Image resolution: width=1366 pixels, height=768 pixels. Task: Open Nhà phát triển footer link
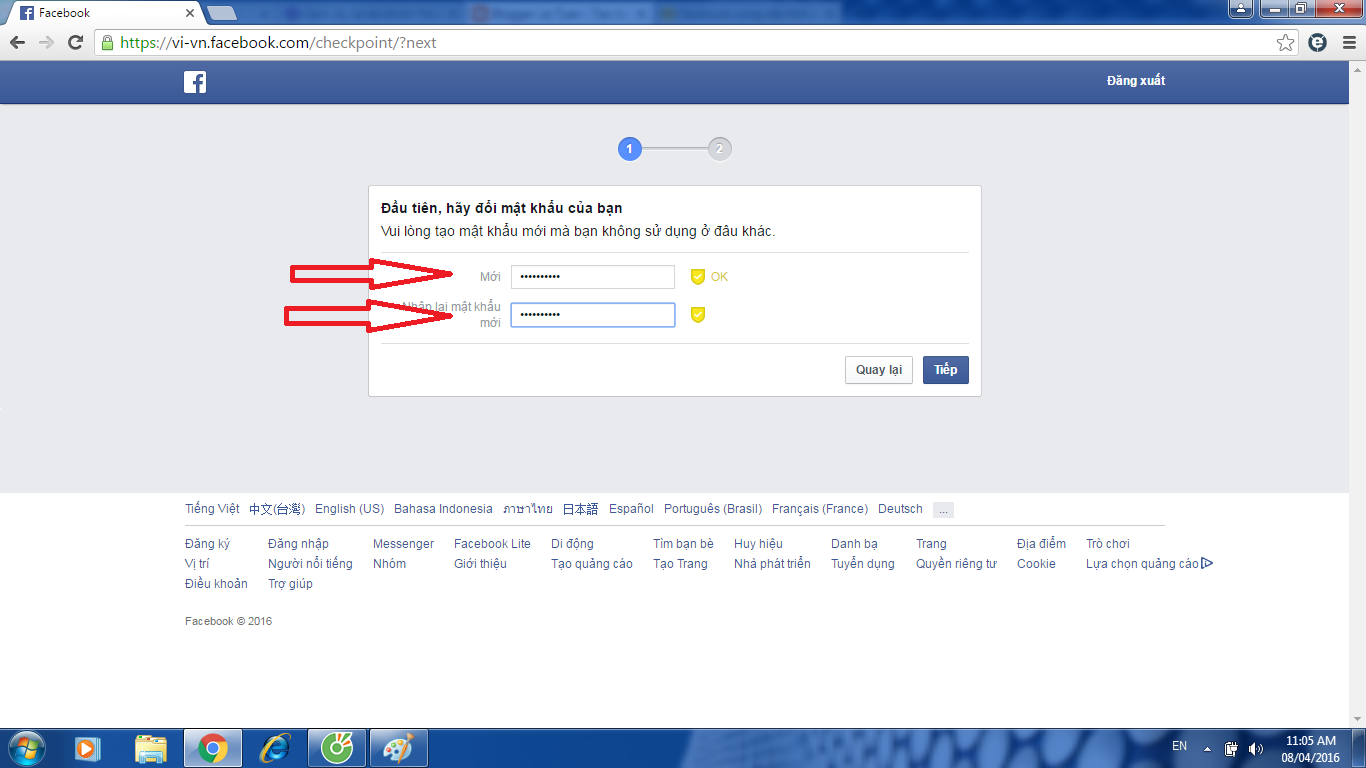[x=772, y=564]
